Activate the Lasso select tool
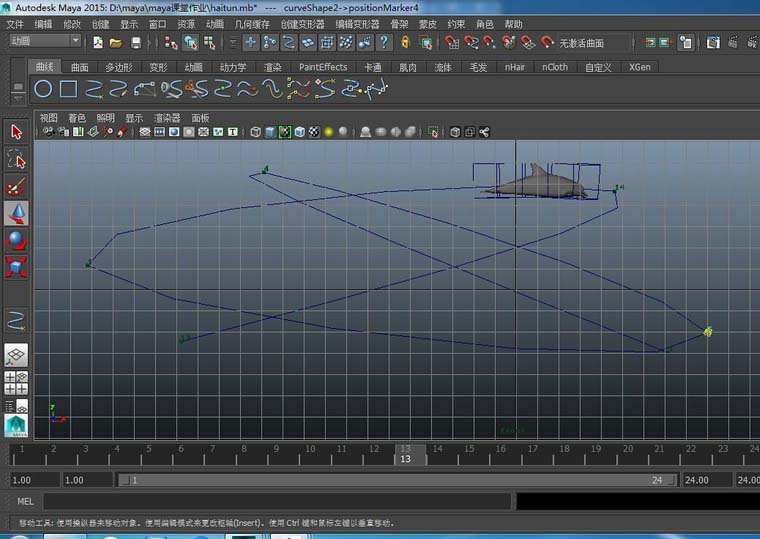Screen dimensions: 760x539 17,159
